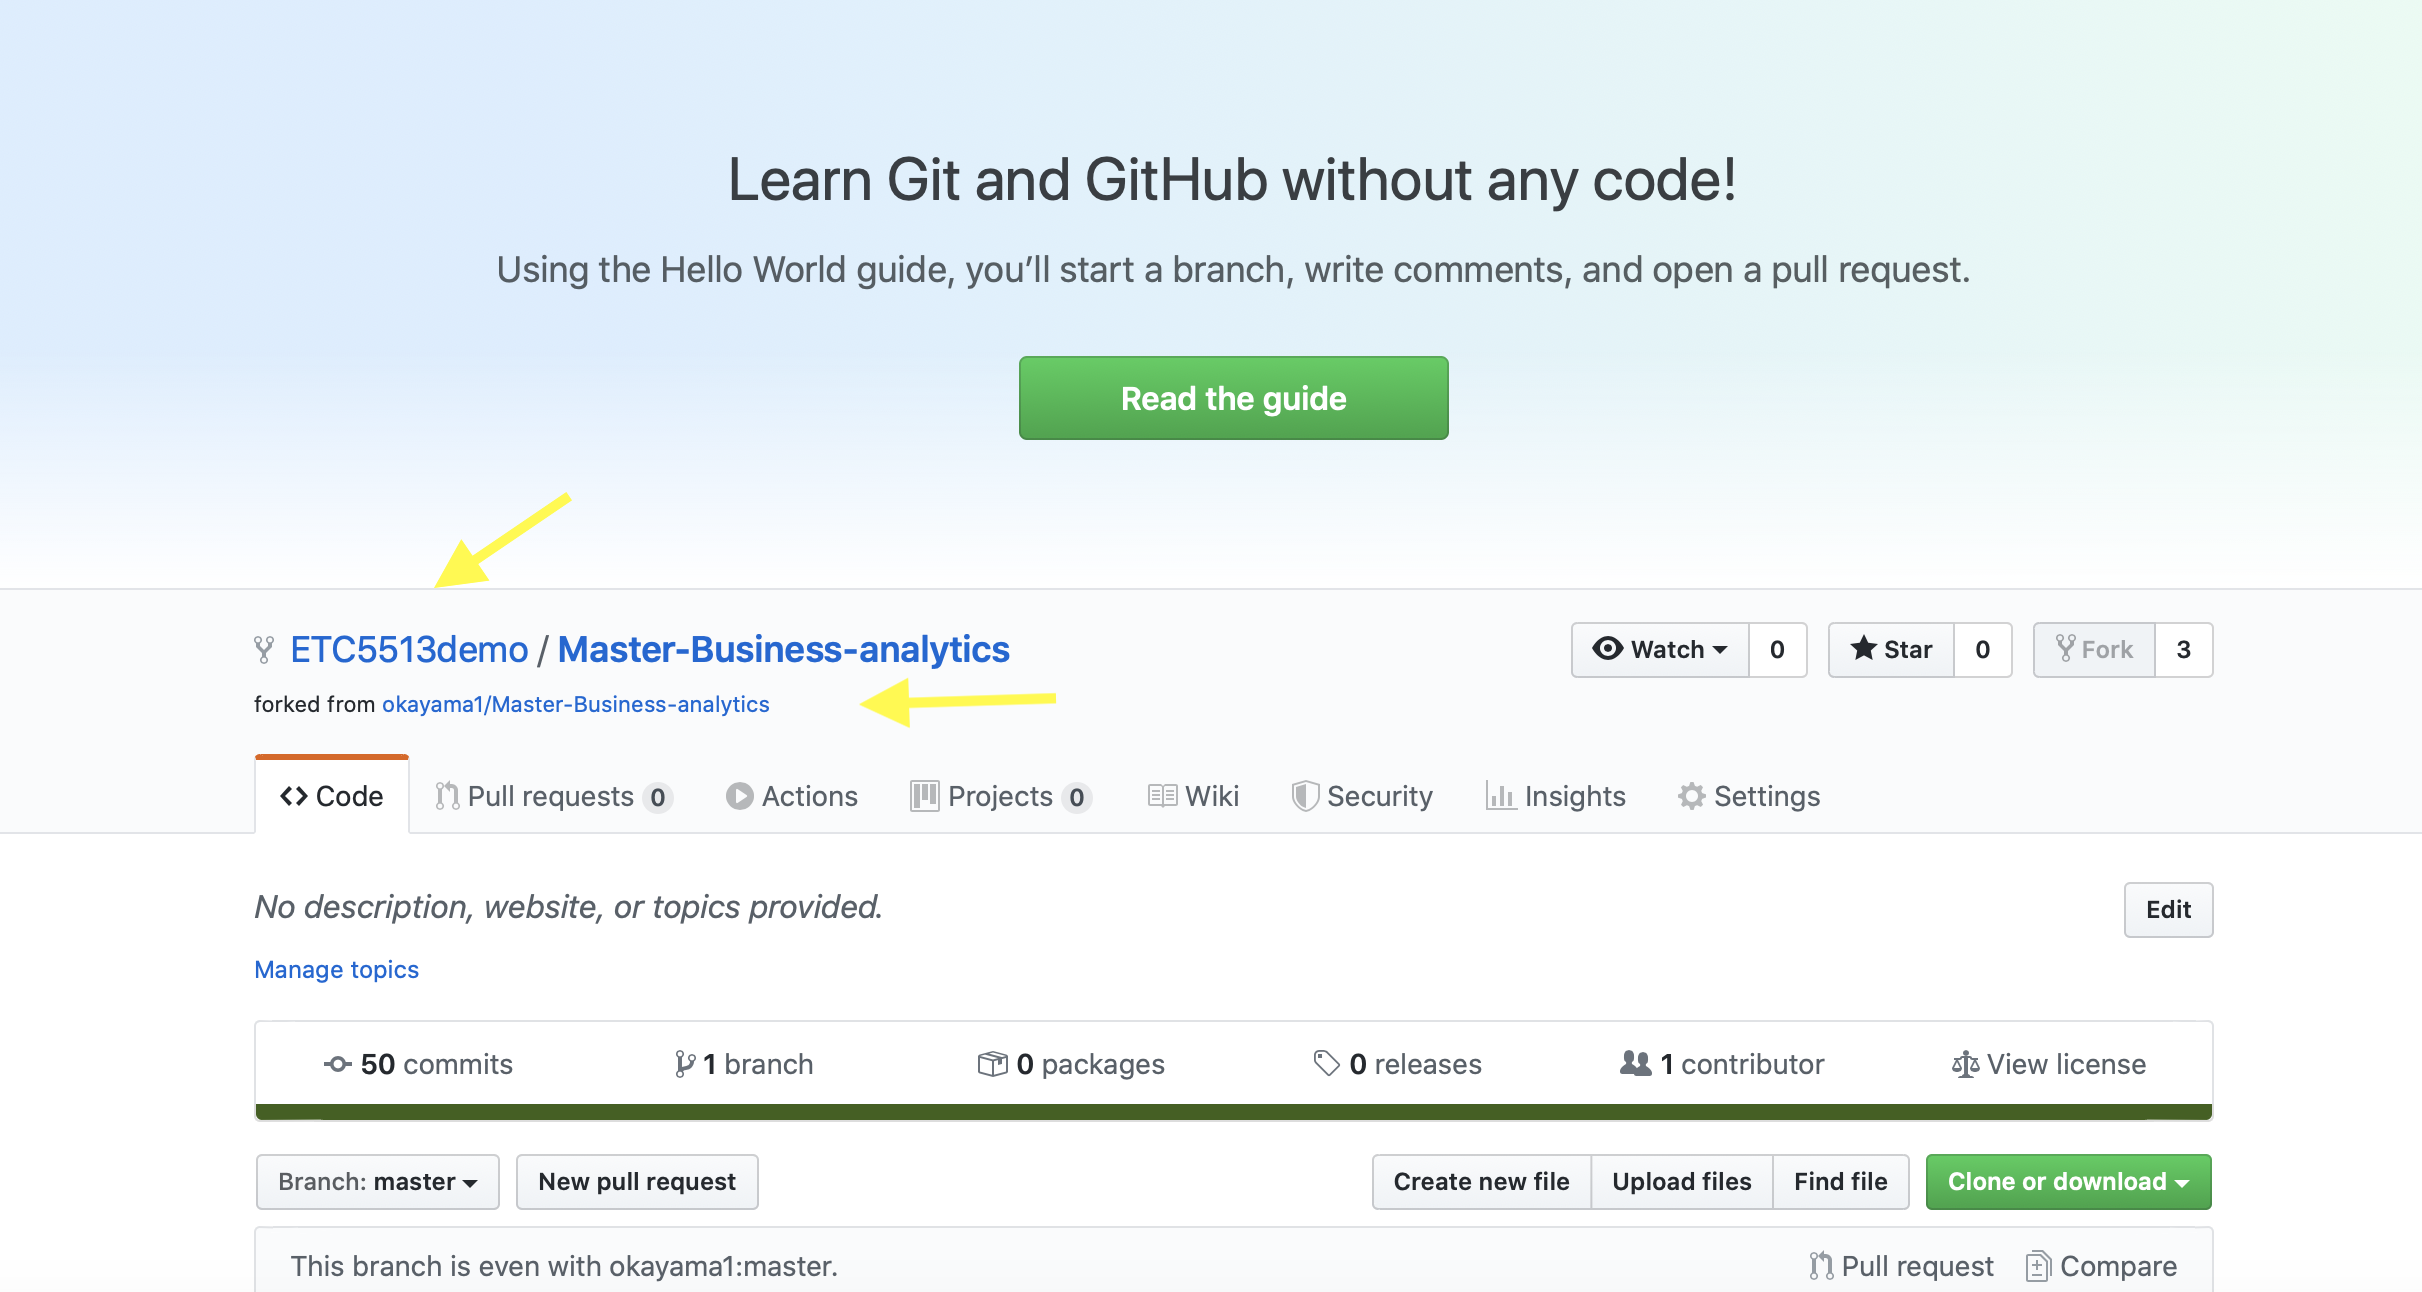Screen dimensions: 2422x1292
Task: Click the Manage topics link
Action: [x=336, y=969]
